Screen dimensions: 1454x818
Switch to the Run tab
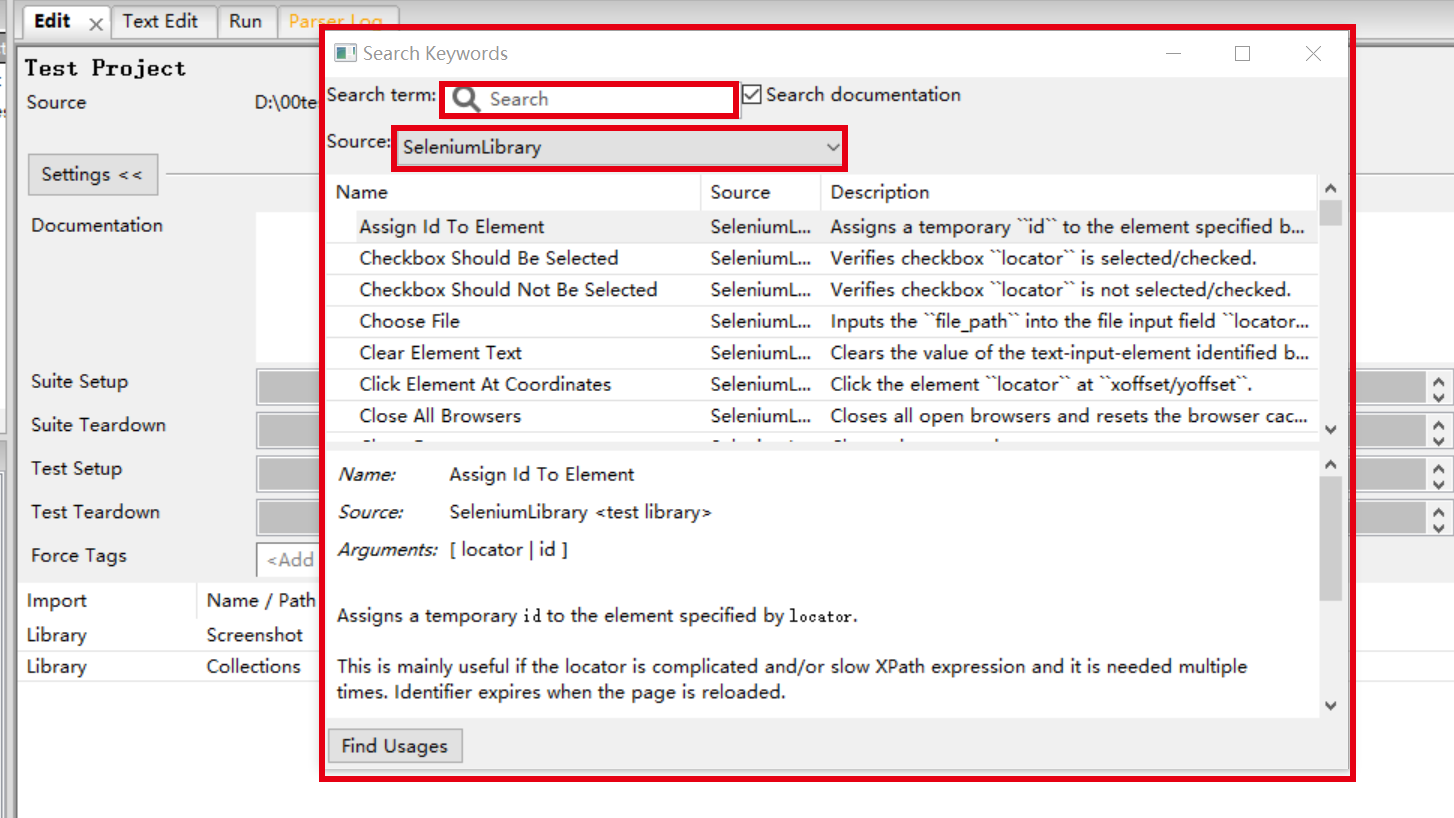pos(245,21)
